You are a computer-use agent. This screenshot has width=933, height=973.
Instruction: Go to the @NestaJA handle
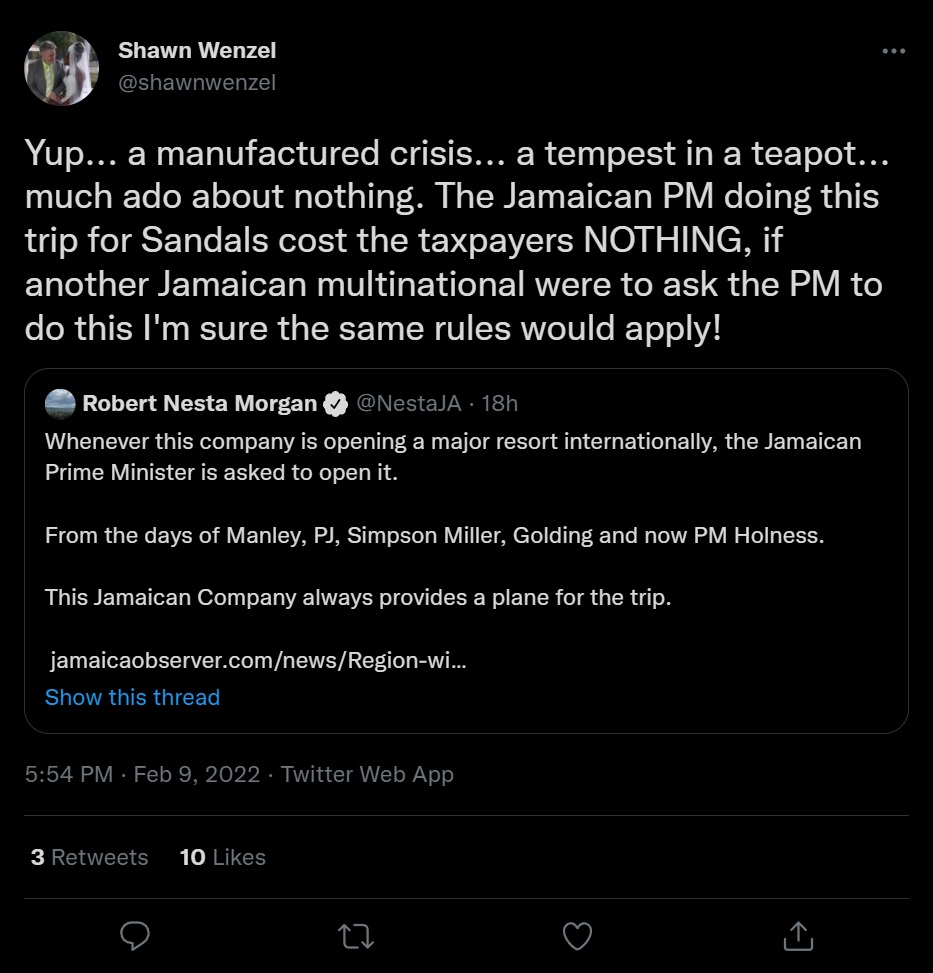click(409, 404)
